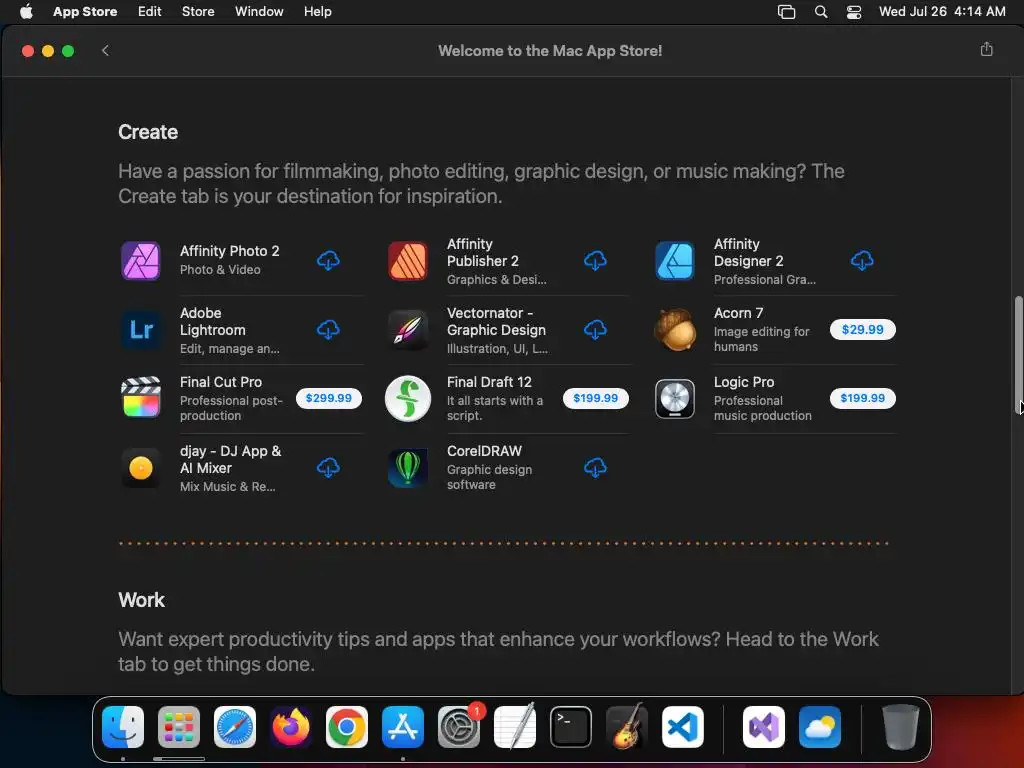Buy Logic Pro for $199.99
Viewport: 1024px width, 768px height.
(862, 398)
